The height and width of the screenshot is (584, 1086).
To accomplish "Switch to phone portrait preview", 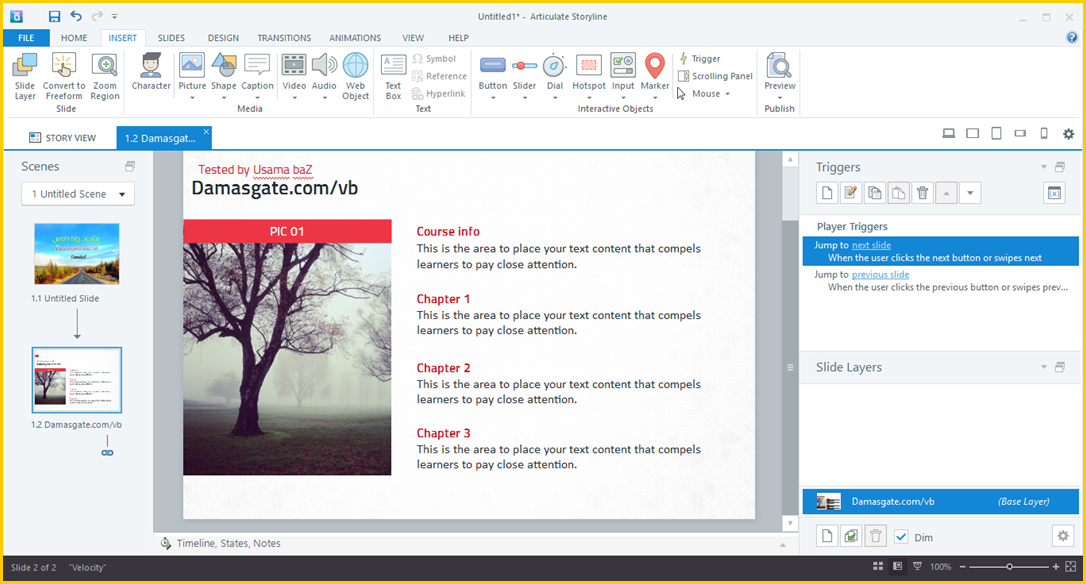I will pyautogui.click(x=1044, y=134).
